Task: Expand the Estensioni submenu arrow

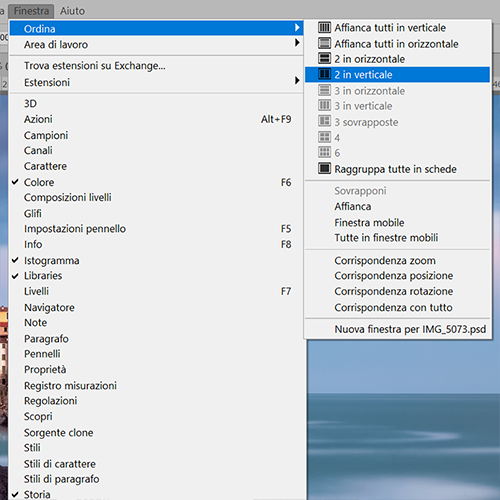Action: point(297,80)
